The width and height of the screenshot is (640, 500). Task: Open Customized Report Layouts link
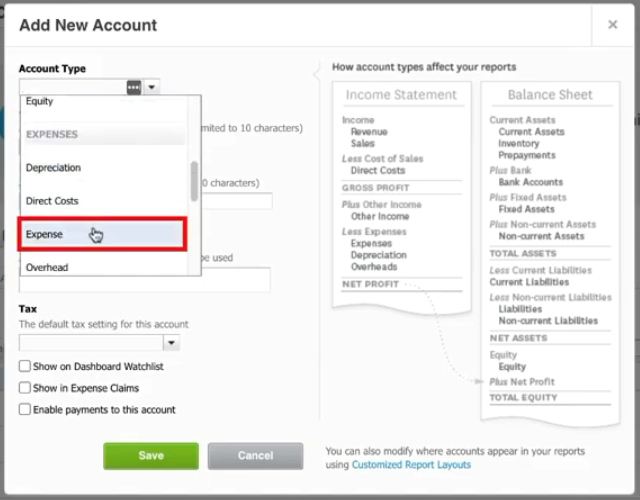pyautogui.click(x=411, y=464)
